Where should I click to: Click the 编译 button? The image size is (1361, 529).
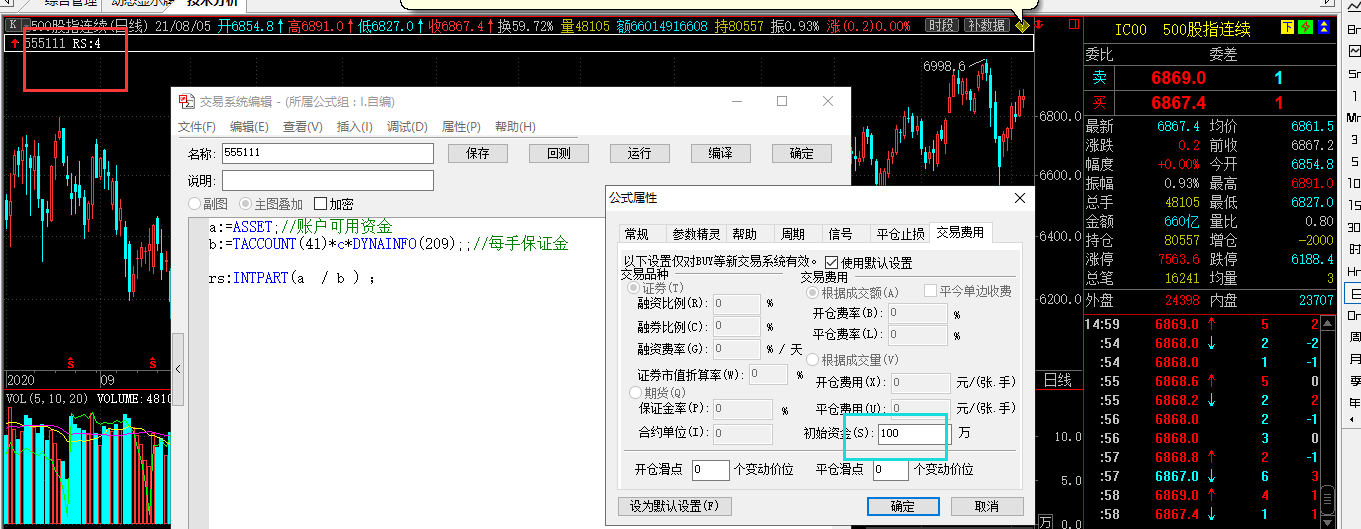pyautogui.click(x=720, y=153)
